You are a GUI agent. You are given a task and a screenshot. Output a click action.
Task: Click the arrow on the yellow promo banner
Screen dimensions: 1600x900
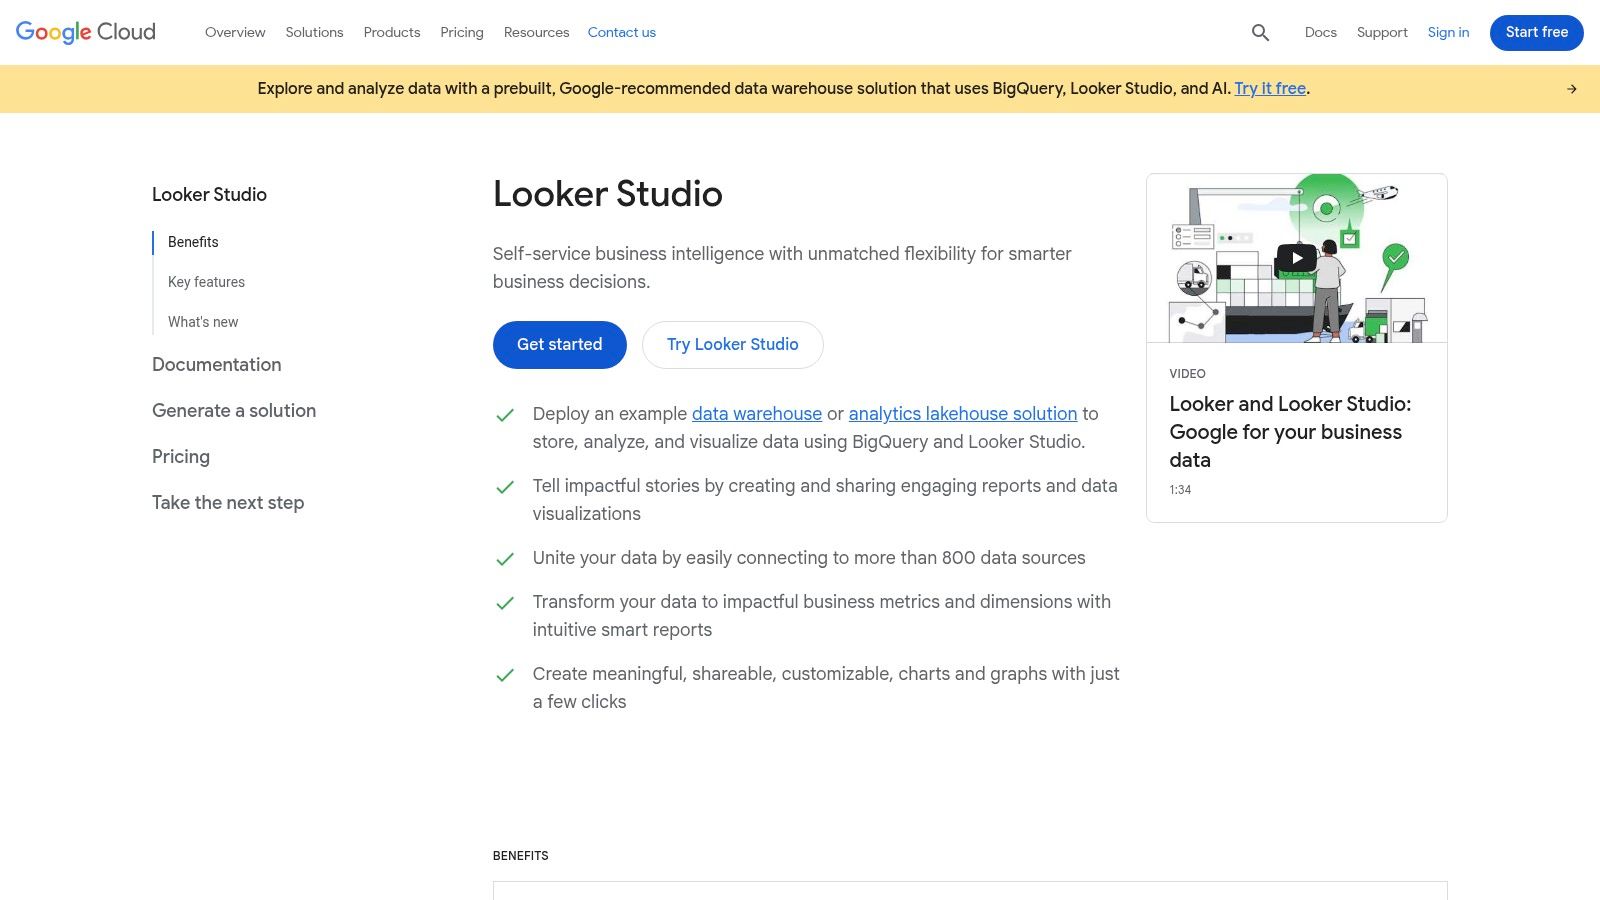[x=1571, y=88]
